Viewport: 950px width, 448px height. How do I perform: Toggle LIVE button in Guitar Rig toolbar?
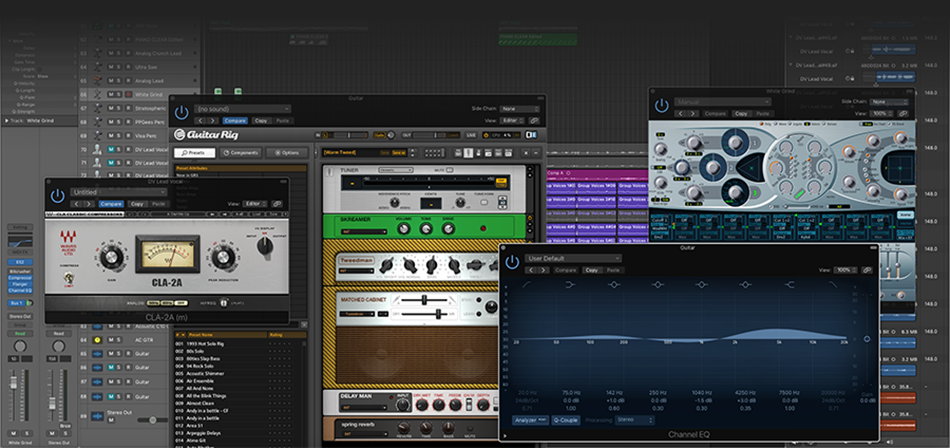[x=471, y=135]
